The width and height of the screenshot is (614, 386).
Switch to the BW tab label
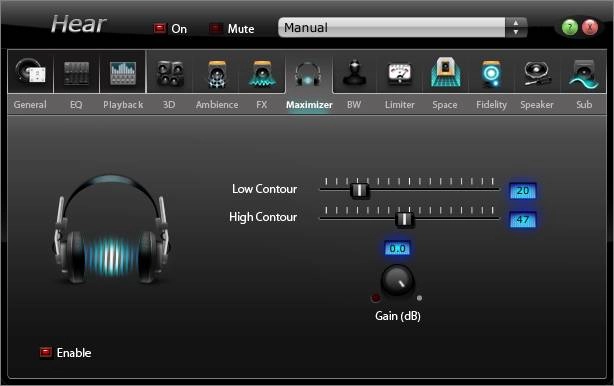(x=354, y=105)
